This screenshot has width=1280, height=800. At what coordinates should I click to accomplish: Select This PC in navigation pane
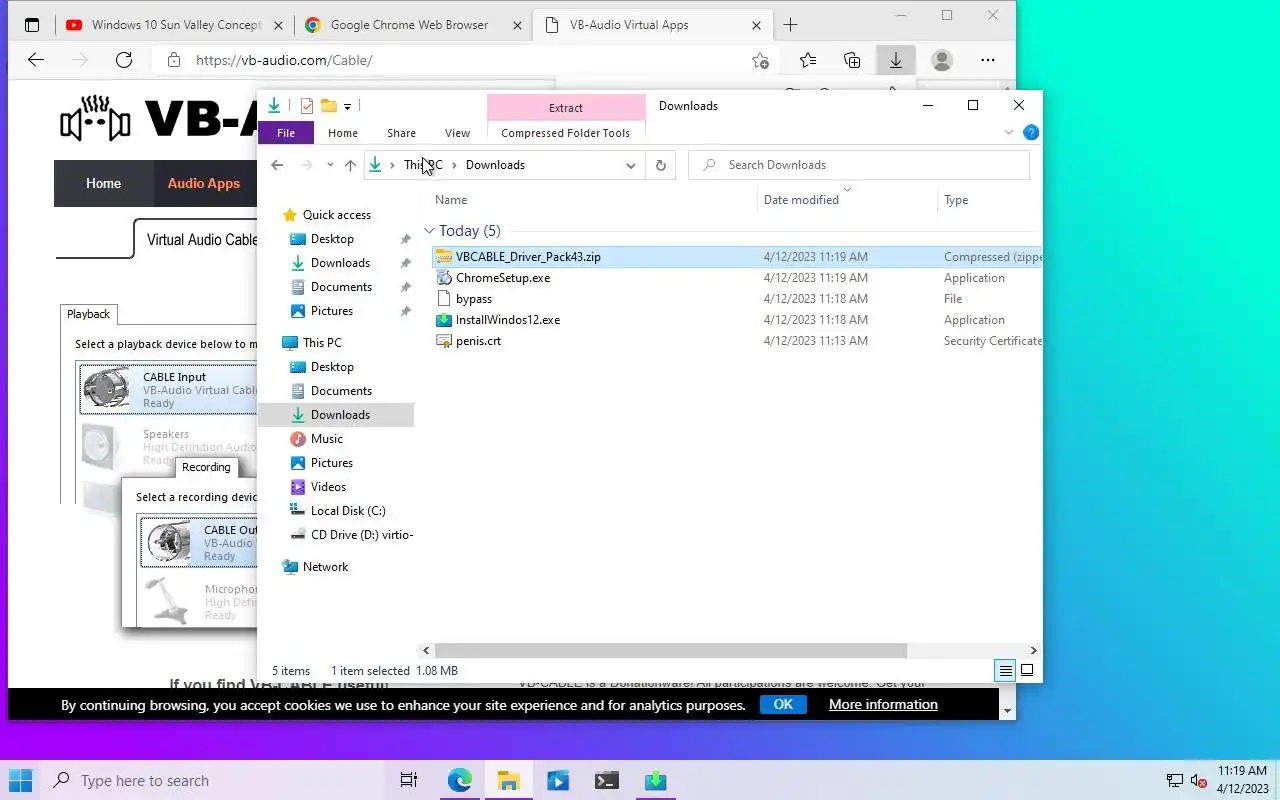click(x=322, y=343)
